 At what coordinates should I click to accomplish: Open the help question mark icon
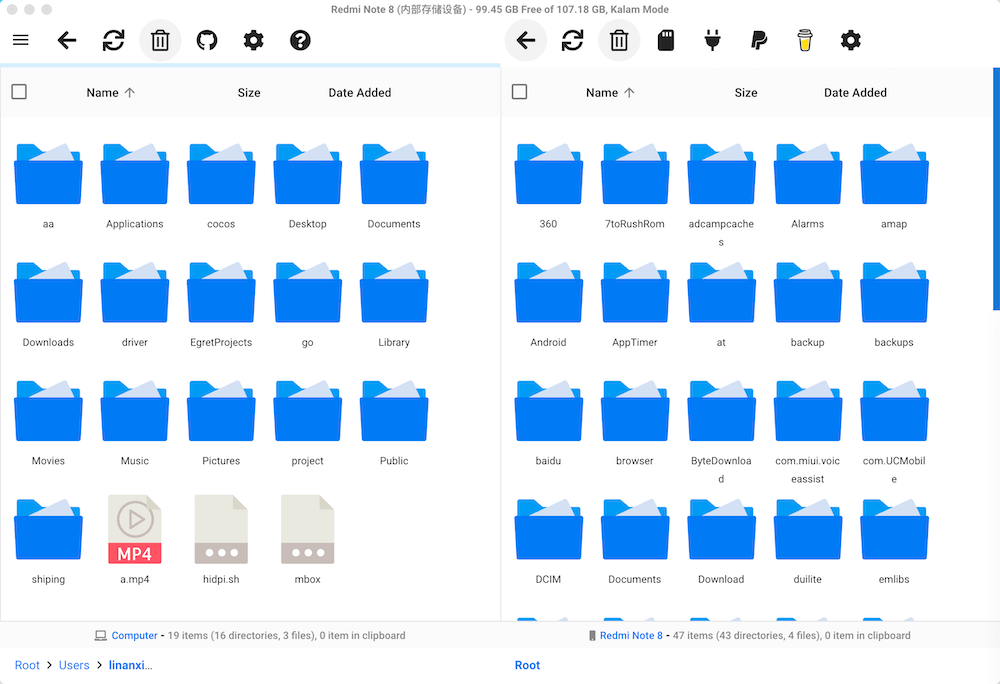click(300, 40)
